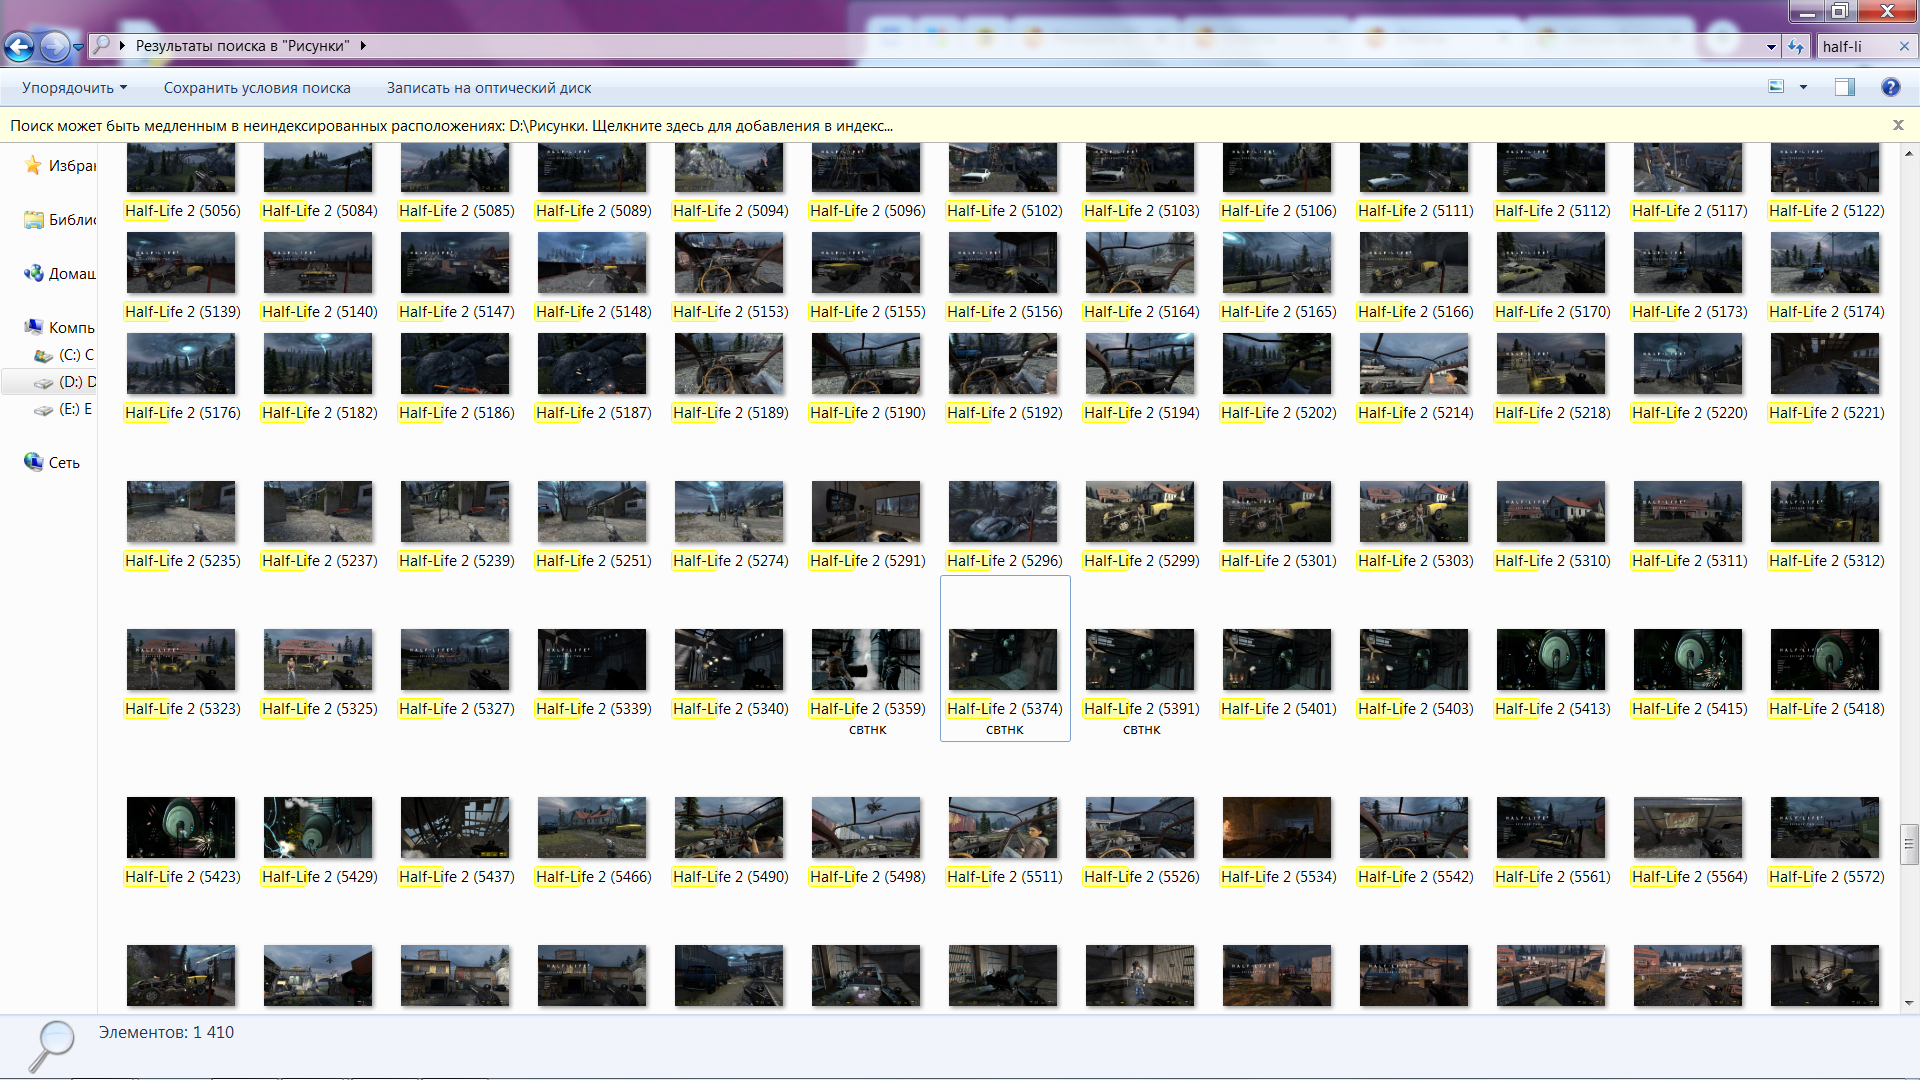The height and width of the screenshot is (1080, 1920).
Task: Click the vertical scrollbar thumb
Action: (x=1909, y=844)
